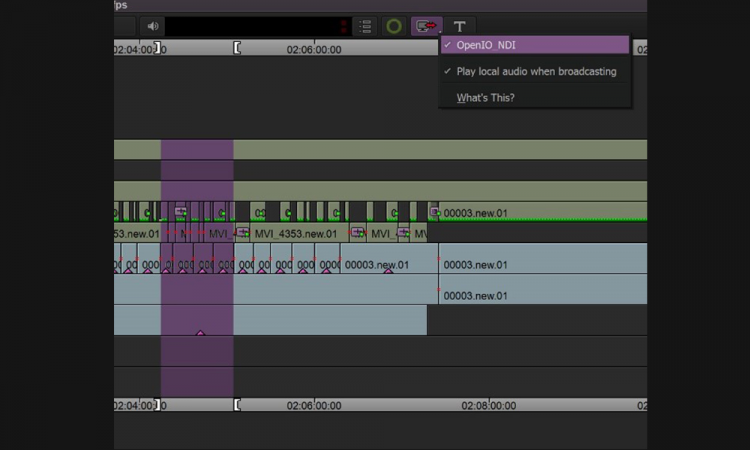This screenshot has width=750, height=450.
Task: Select the [ mark bracket on the bottom ruler
Action: click(237, 405)
